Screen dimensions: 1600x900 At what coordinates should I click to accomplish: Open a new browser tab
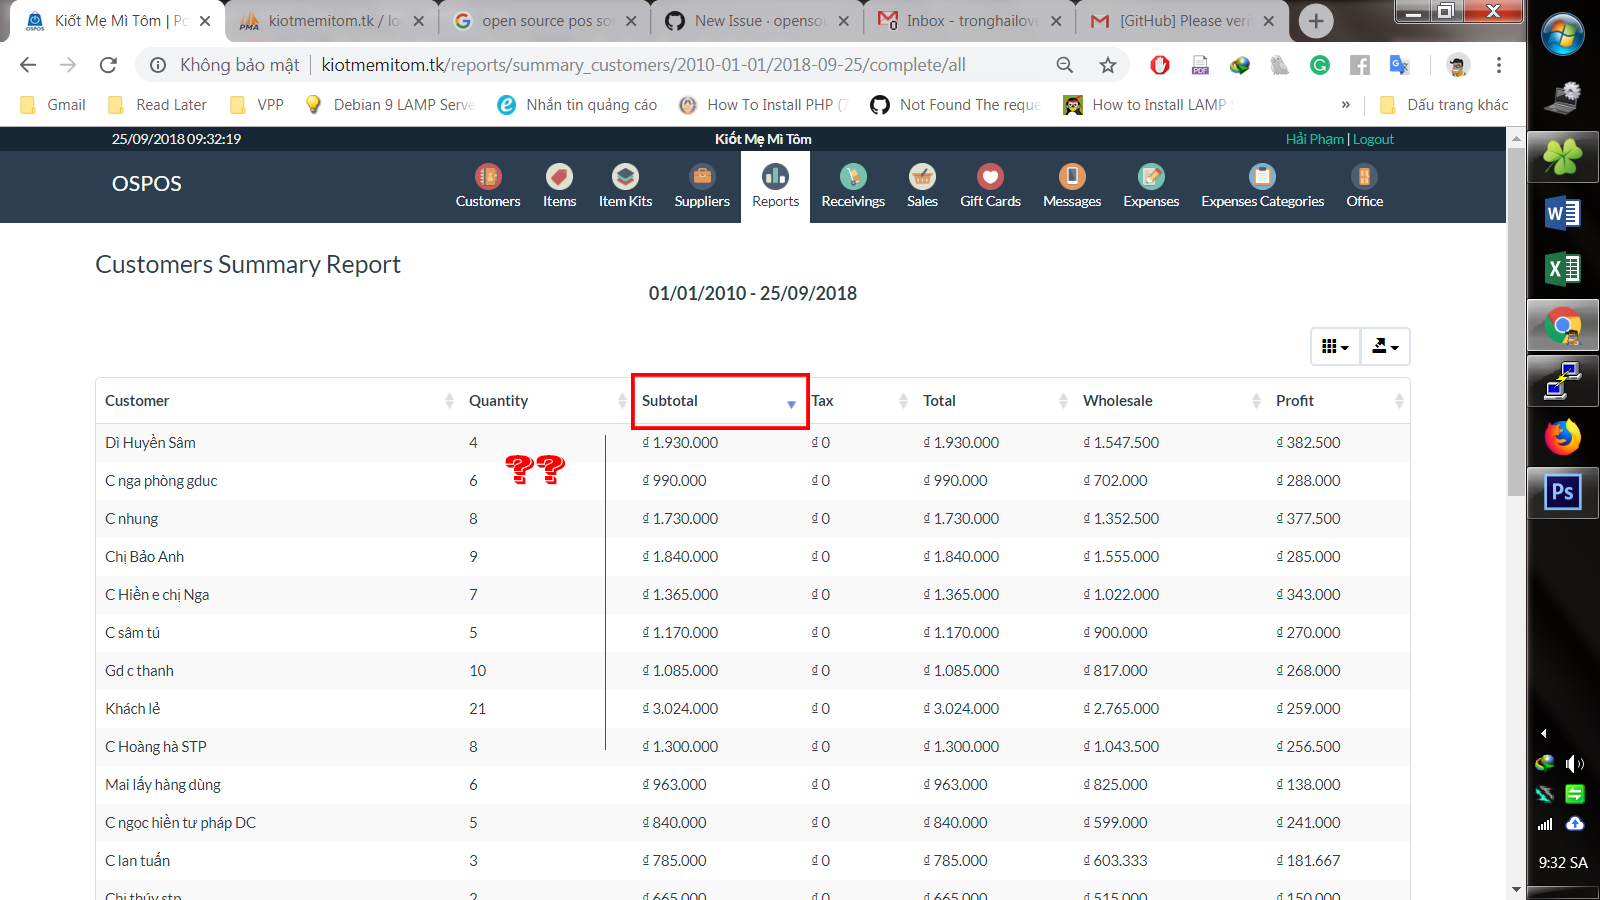pos(1316,21)
